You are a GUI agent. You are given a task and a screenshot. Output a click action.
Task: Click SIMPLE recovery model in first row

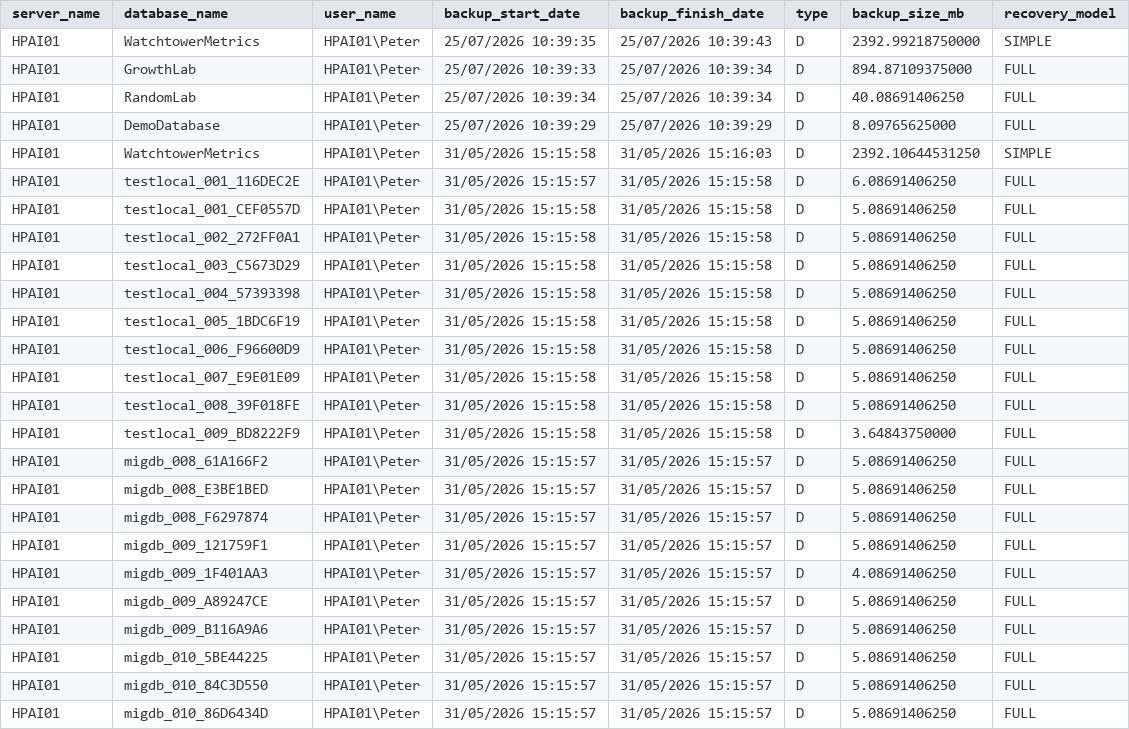pos(1061,42)
